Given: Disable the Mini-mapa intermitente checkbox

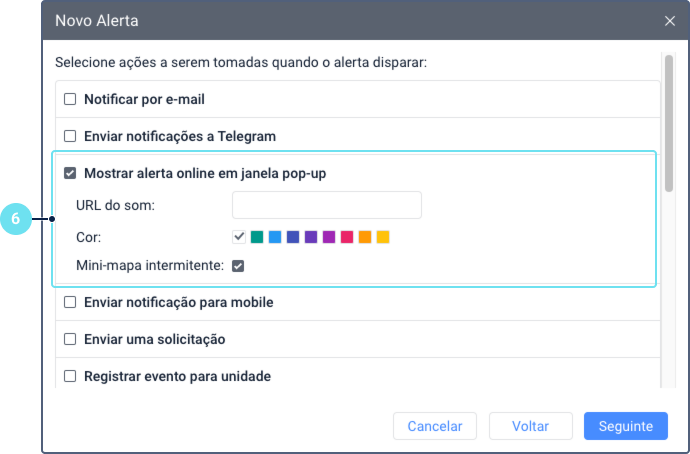Looking at the screenshot, I should coord(238,266).
